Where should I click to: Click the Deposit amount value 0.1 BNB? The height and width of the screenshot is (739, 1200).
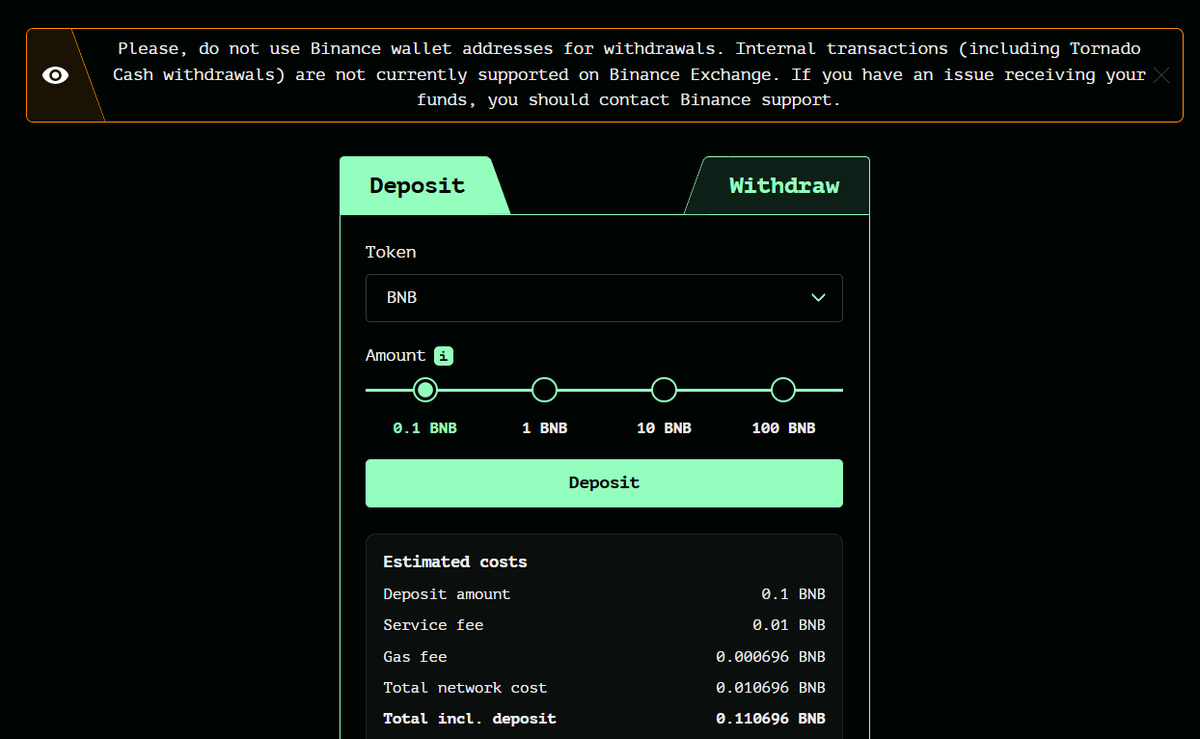(x=793, y=594)
